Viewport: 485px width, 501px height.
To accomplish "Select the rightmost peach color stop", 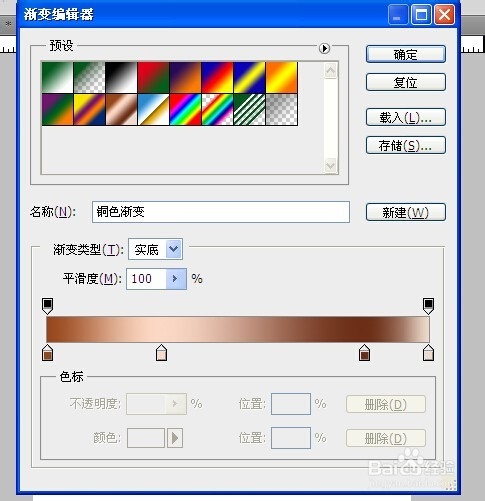I will pyautogui.click(x=428, y=353).
